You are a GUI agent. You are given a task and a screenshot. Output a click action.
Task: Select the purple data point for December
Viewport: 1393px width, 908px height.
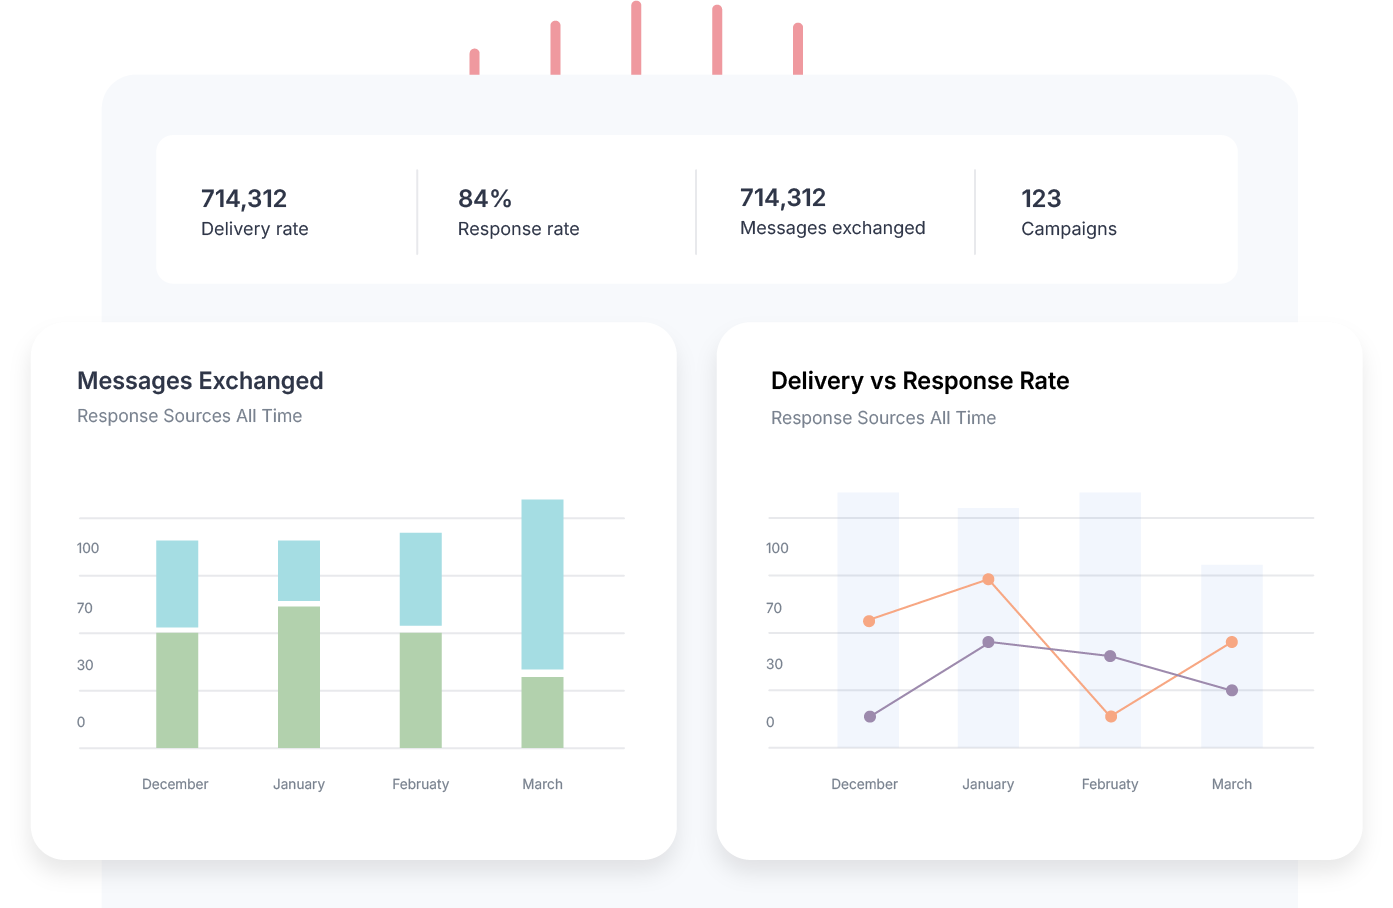(870, 716)
